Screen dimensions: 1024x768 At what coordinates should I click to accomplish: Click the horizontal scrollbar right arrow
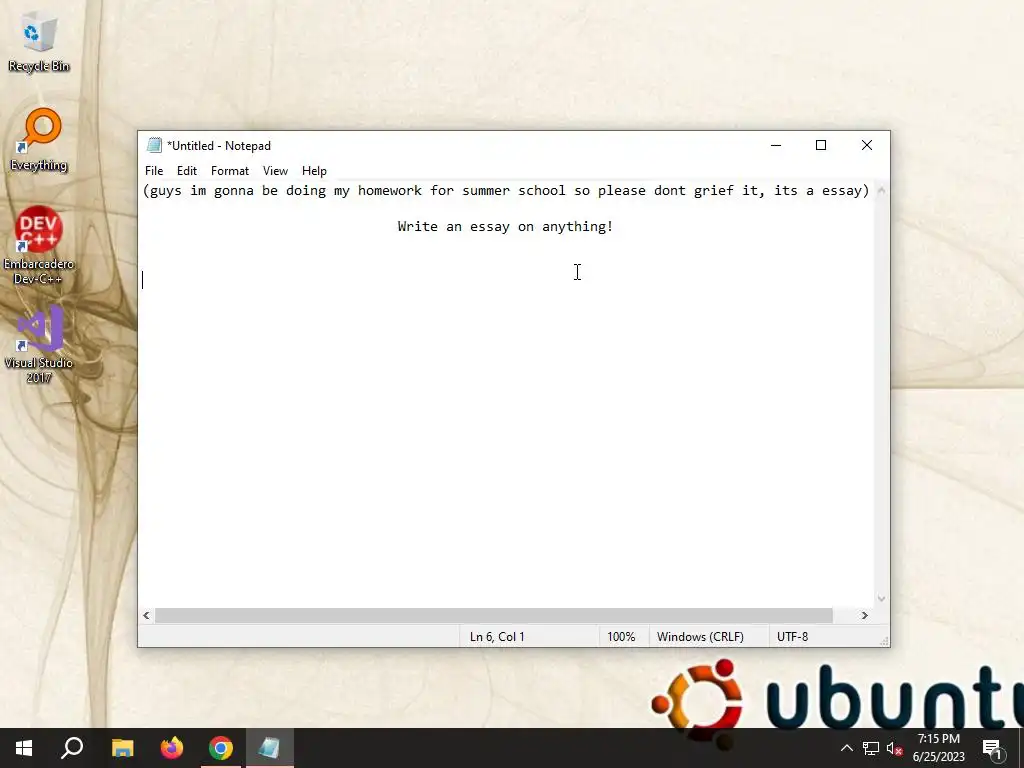pyautogui.click(x=865, y=615)
